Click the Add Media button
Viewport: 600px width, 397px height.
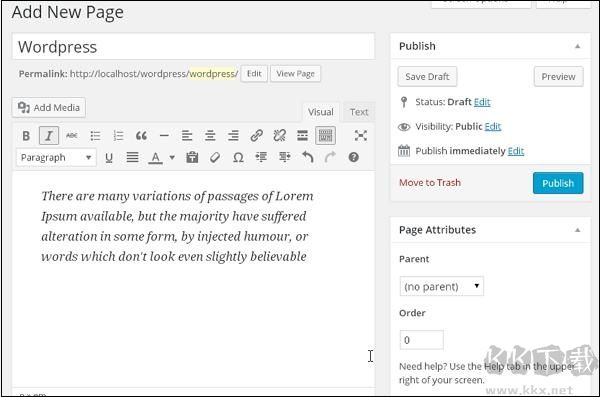(x=49, y=108)
